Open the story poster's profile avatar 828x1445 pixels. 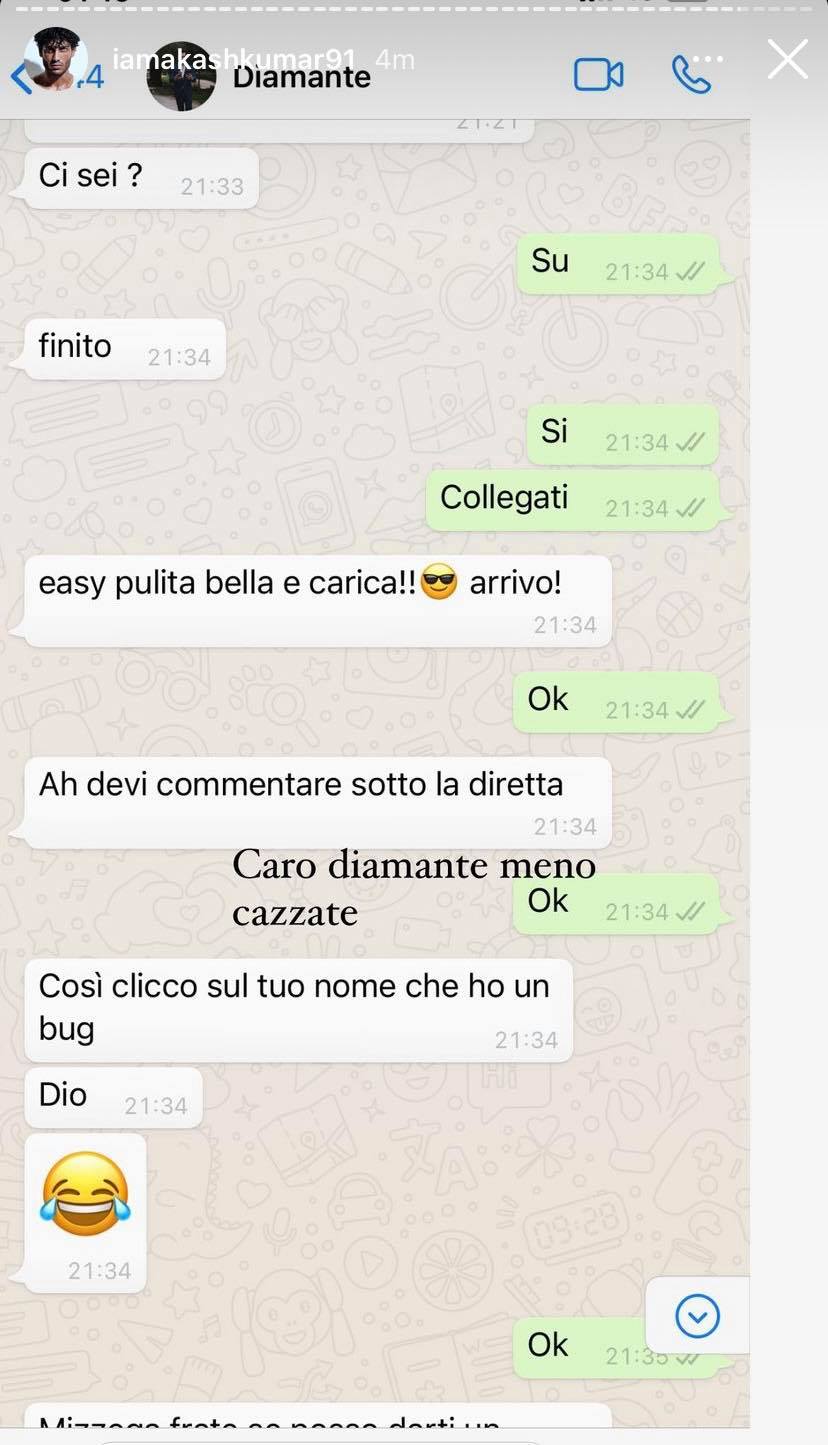coord(55,59)
